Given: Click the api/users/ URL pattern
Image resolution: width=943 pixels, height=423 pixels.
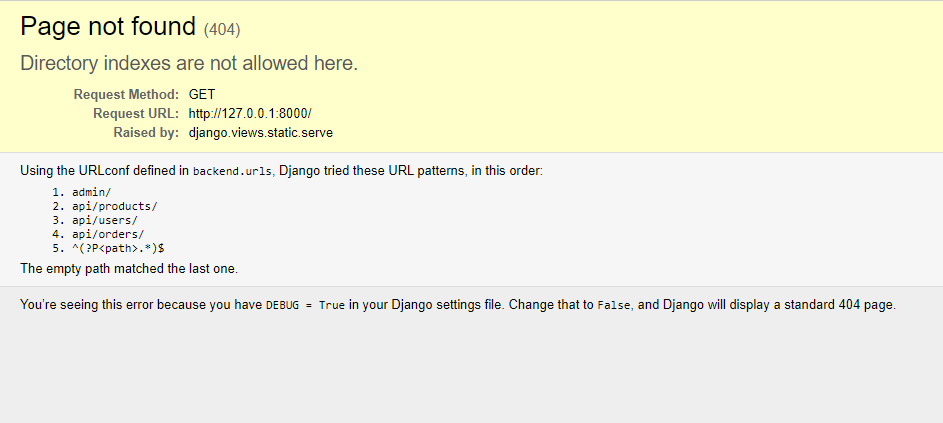Looking at the screenshot, I should click(105, 220).
